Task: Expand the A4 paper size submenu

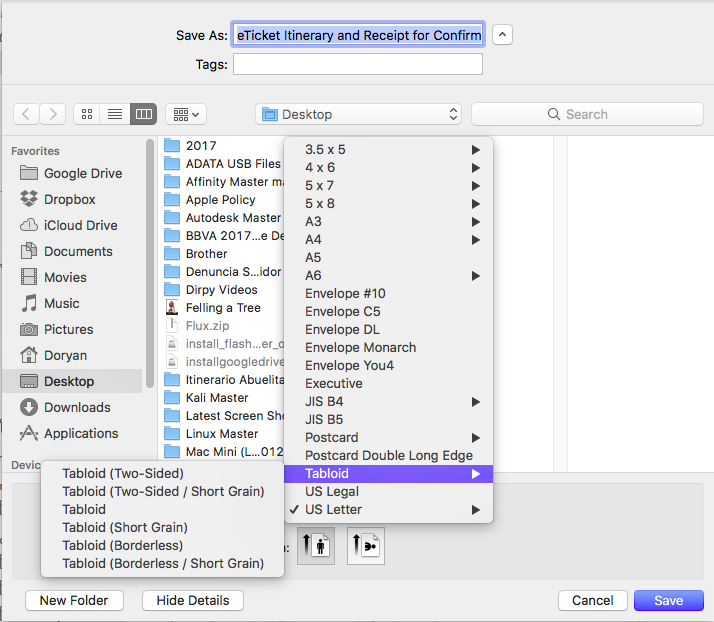Action: (388, 240)
